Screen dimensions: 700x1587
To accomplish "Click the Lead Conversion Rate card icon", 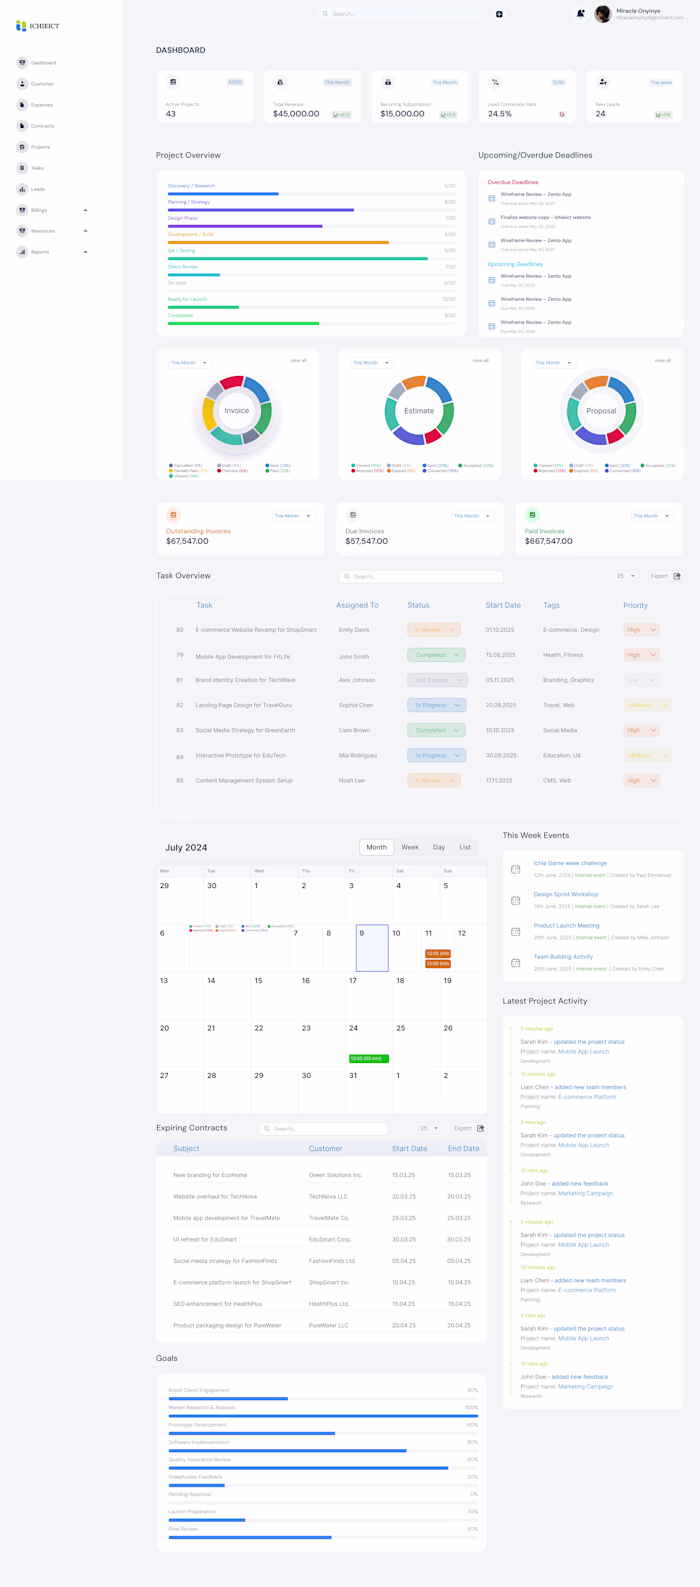I will pyautogui.click(x=495, y=82).
